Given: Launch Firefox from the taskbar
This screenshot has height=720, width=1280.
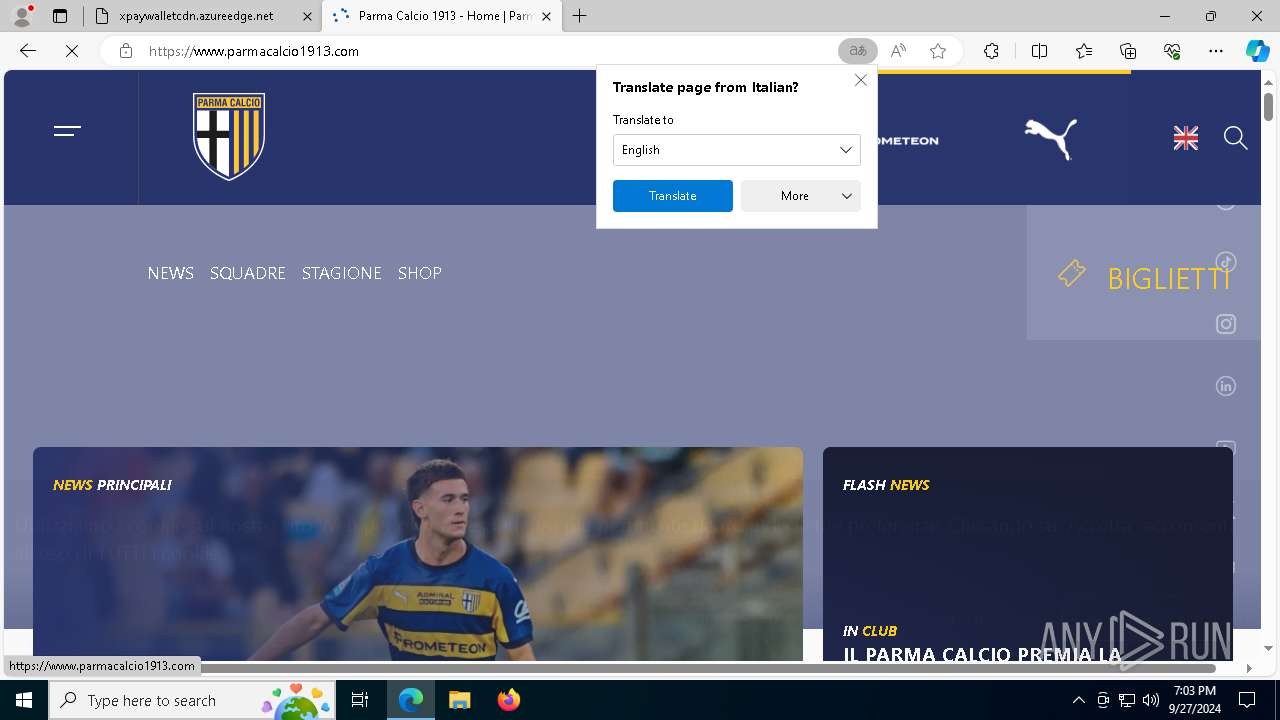Looking at the screenshot, I should pos(509,700).
